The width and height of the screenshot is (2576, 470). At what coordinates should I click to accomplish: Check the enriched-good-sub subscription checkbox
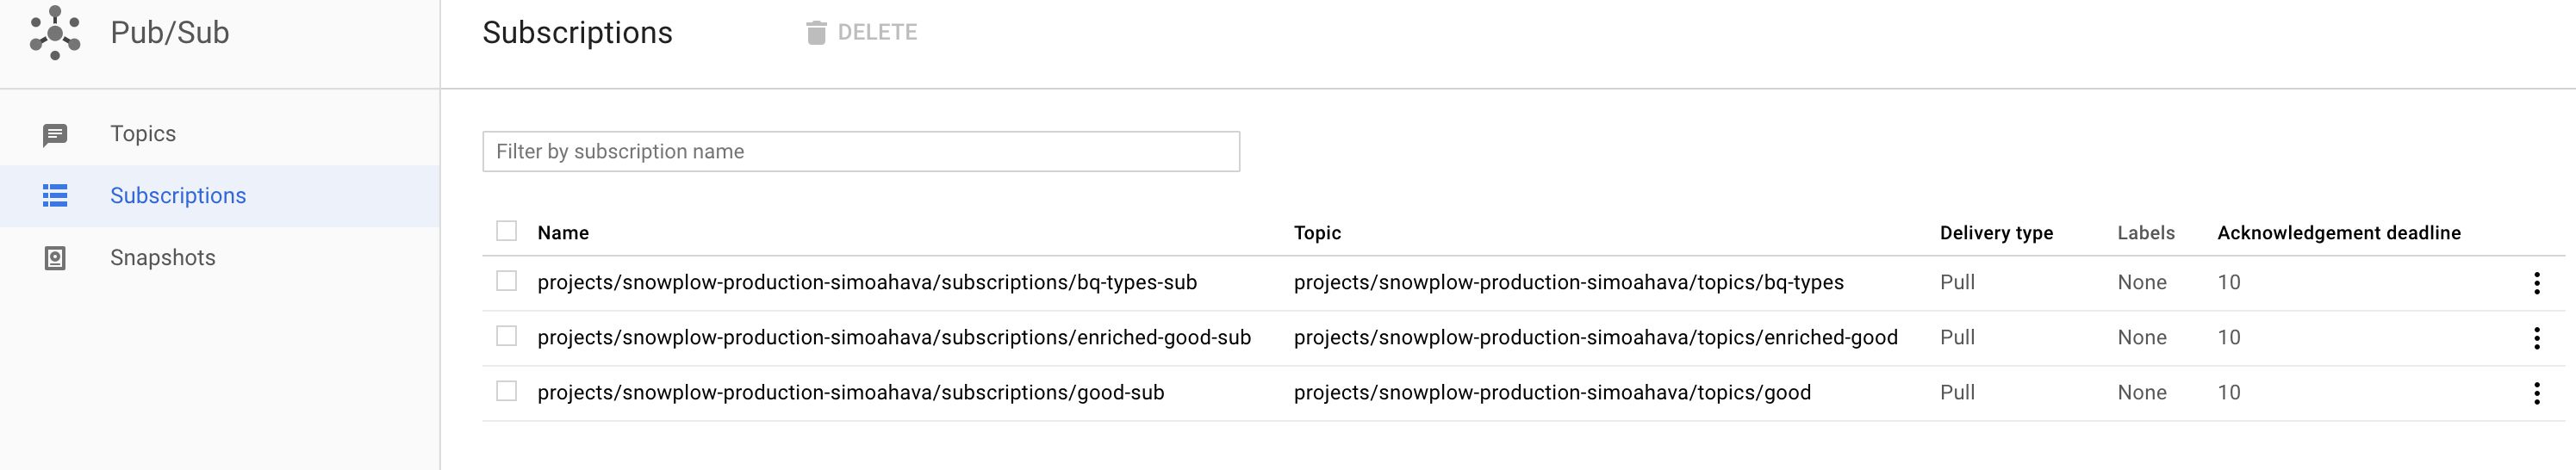[507, 336]
